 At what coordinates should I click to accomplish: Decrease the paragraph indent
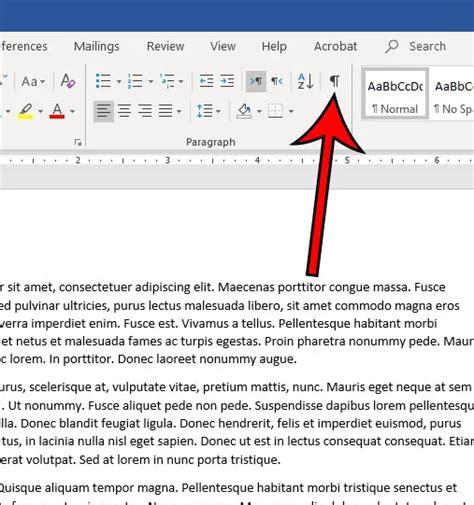206,81
